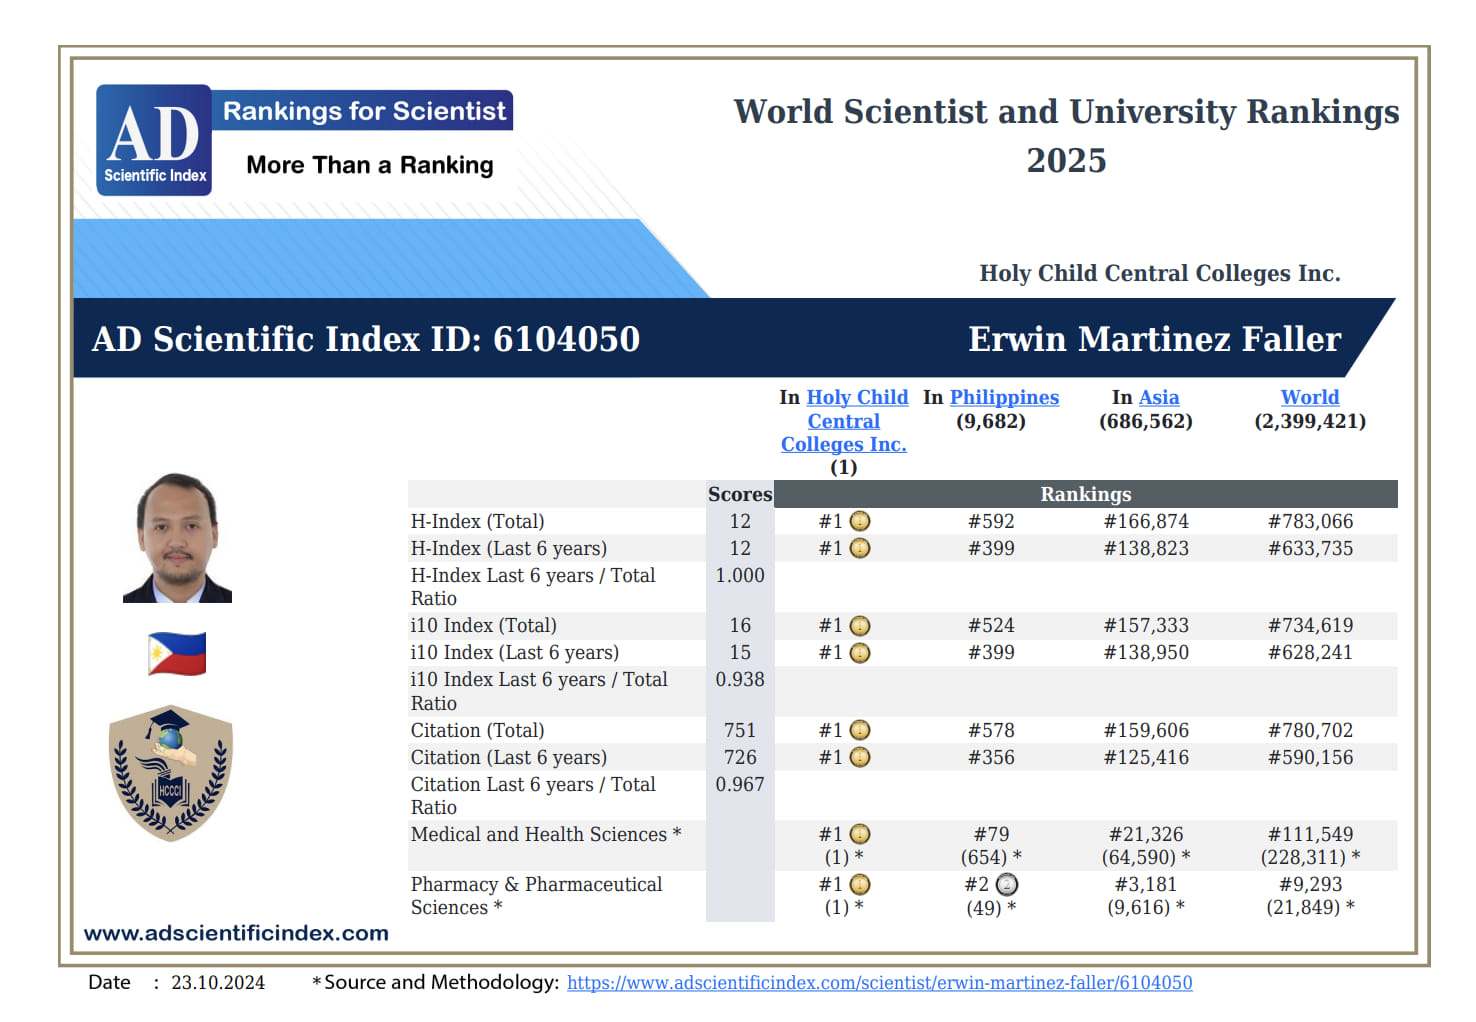
Task: Click the name 'Erwin Martinez Faller'
Action: point(1155,339)
